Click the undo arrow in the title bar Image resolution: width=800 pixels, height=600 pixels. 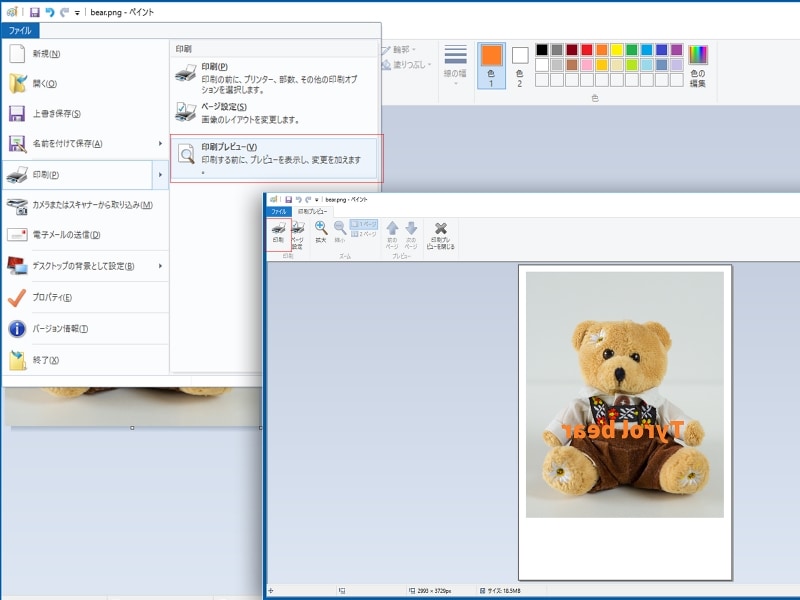pyautogui.click(x=49, y=12)
